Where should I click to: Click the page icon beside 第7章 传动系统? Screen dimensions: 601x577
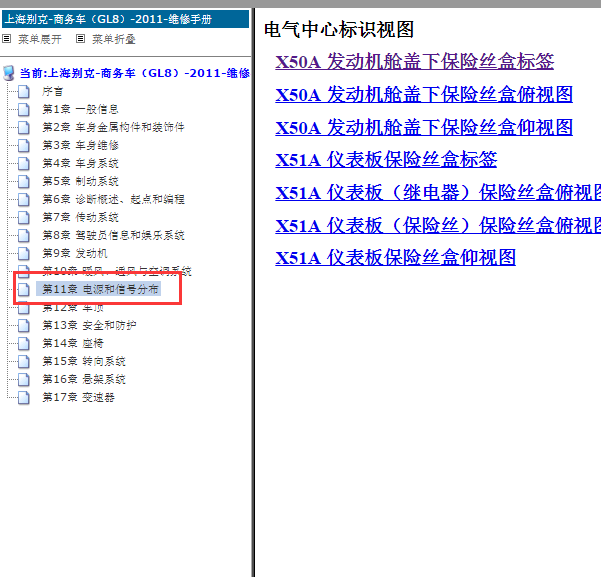[24, 217]
